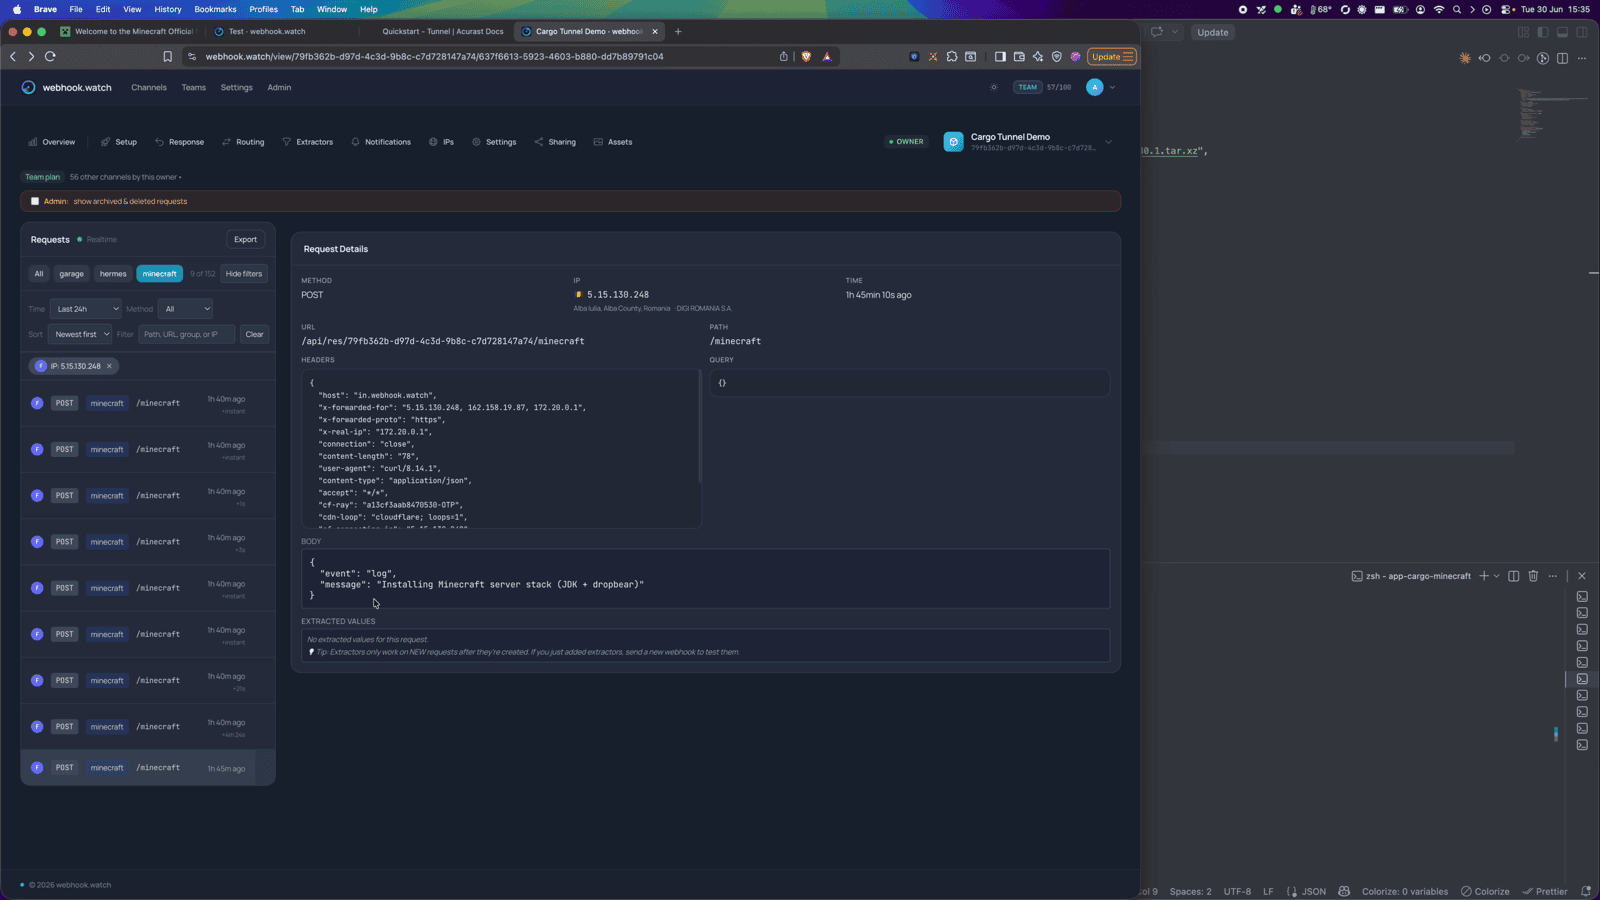1600x900 pixels.
Task: Open the Notifications tab
Action: pyautogui.click(x=381, y=142)
